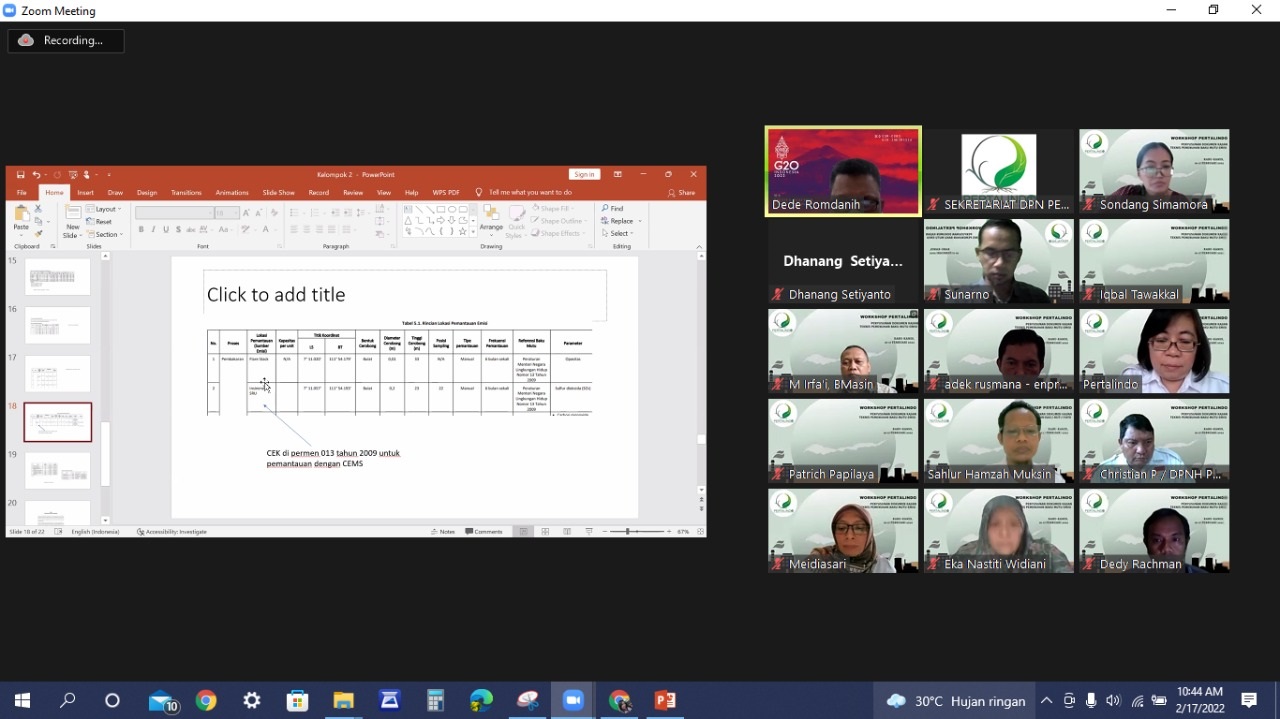
Task: Click the Save icon in quick access toolbar
Action: click(x=21, y=175)
